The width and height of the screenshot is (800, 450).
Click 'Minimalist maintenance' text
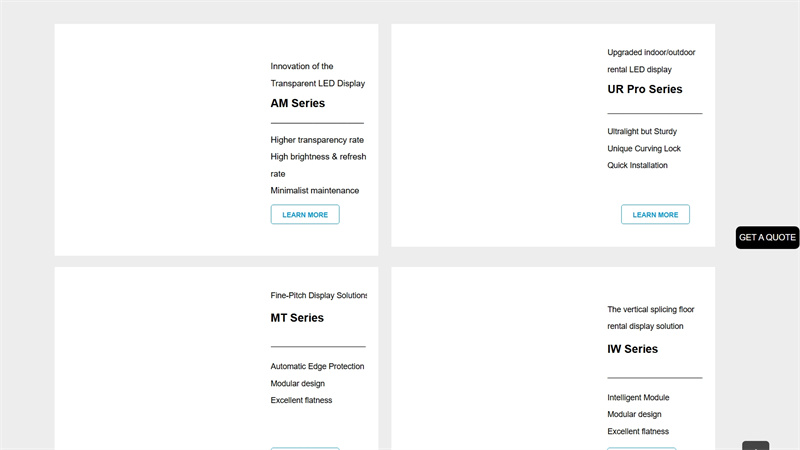pyautogui.click(x=314, y=190)
